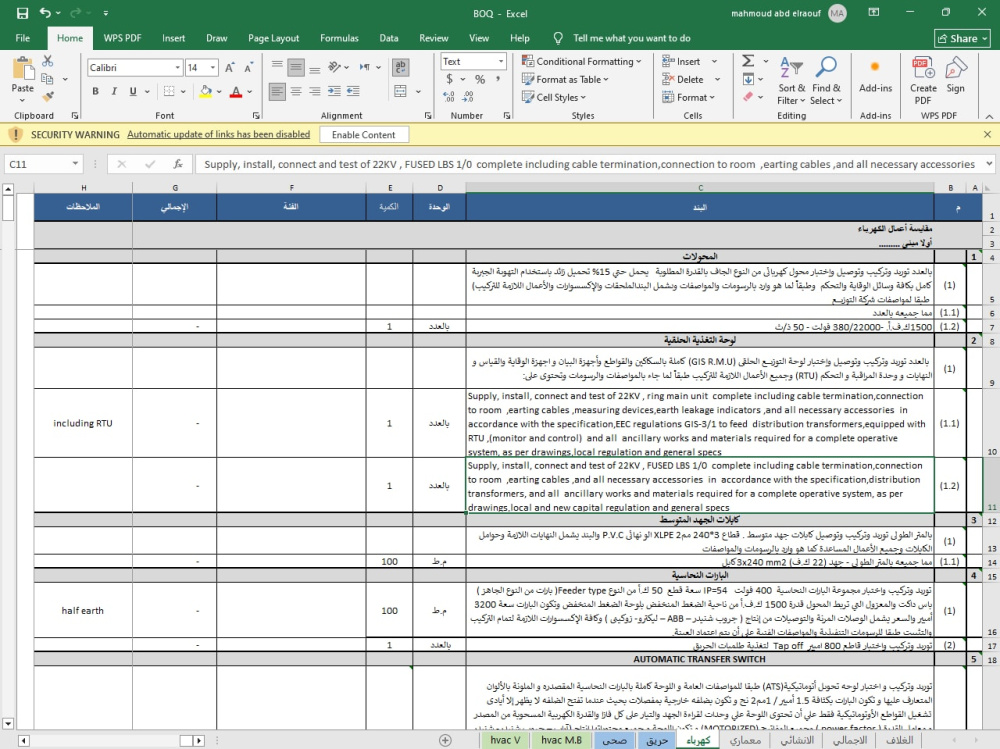The image size is (1000, 749).
Task: Toggle top vertical alignment
Action: click(277, 67)
